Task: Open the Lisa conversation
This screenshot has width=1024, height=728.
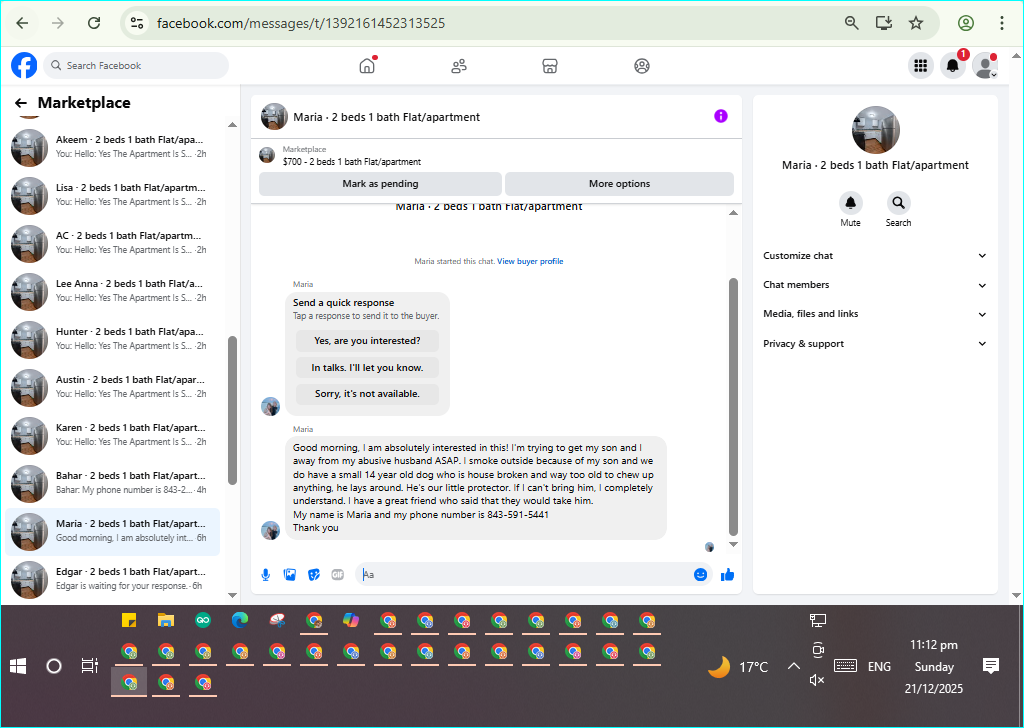Action: pos(113,195)
